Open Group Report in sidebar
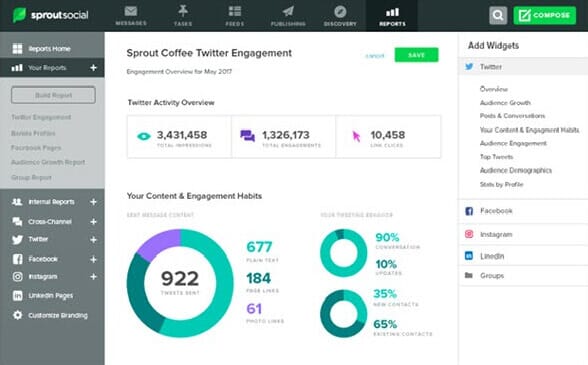Screen dimensions: 588x365 point(31,177)
